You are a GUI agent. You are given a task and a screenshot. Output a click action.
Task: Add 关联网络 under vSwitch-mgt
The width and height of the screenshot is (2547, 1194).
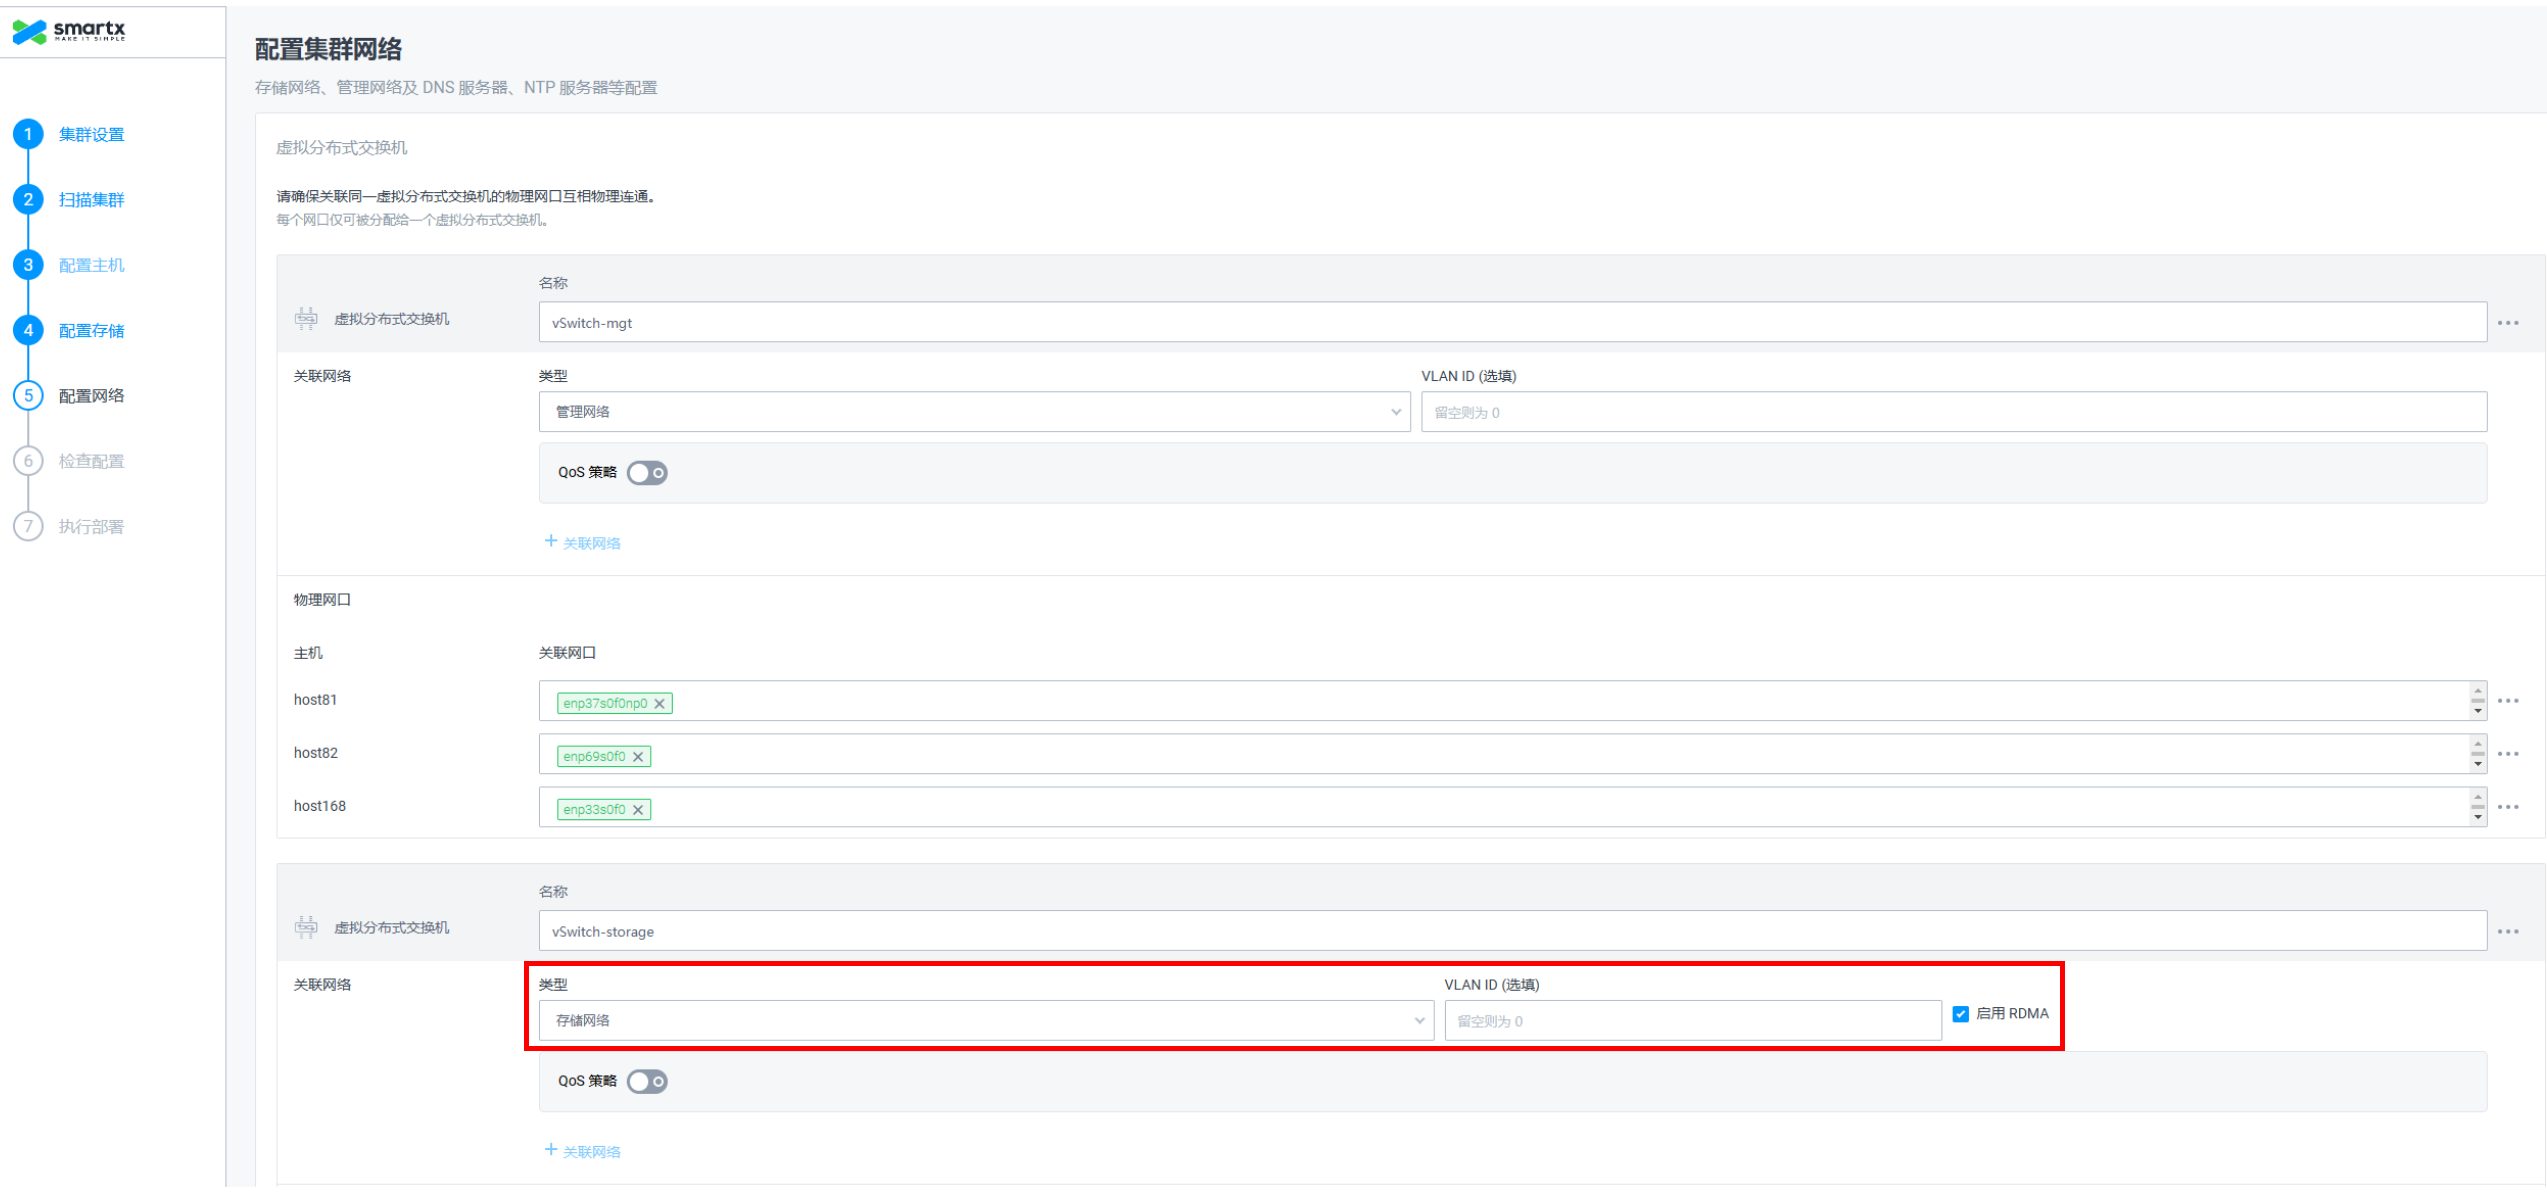(x=583, y=543)
